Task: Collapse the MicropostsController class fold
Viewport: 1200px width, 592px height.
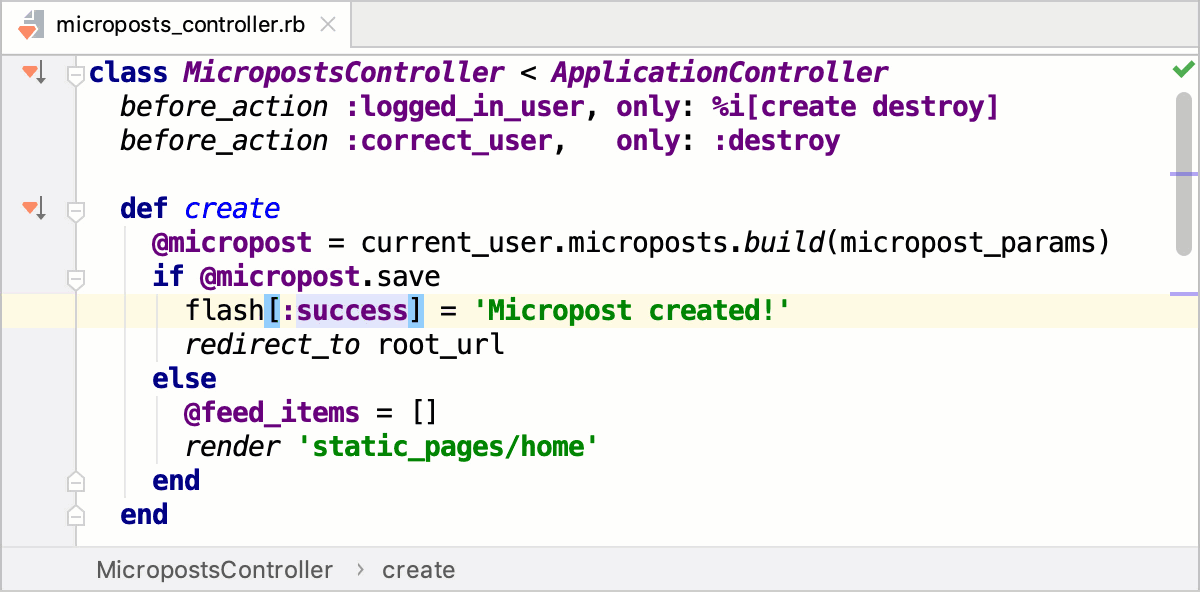Action: tap(75, 73)
